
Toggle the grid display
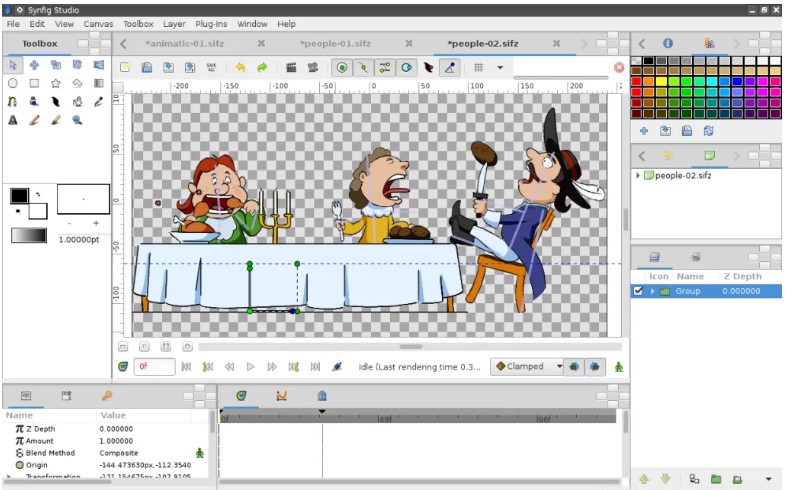point(479,67)
